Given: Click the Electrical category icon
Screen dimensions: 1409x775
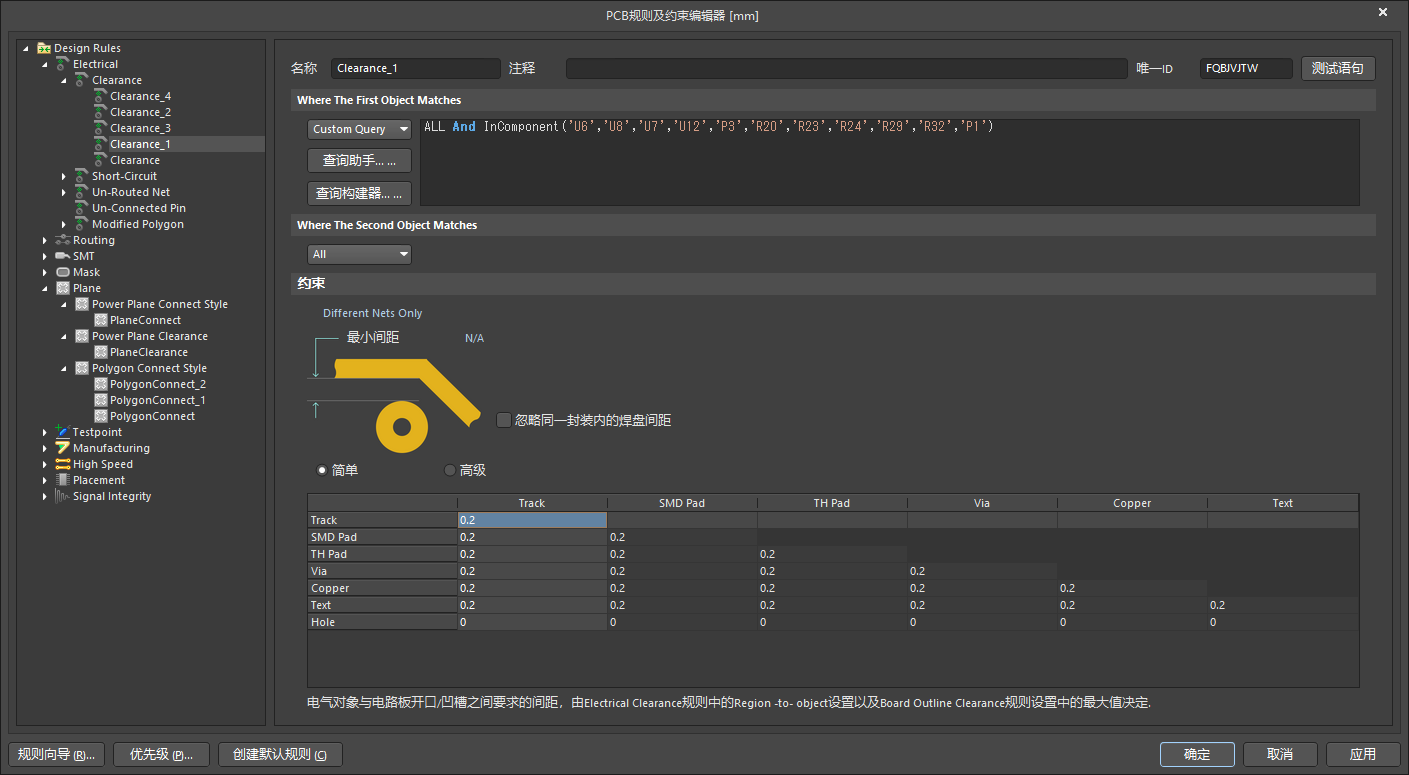Looking at the screenshot, I should click(63, 64).
